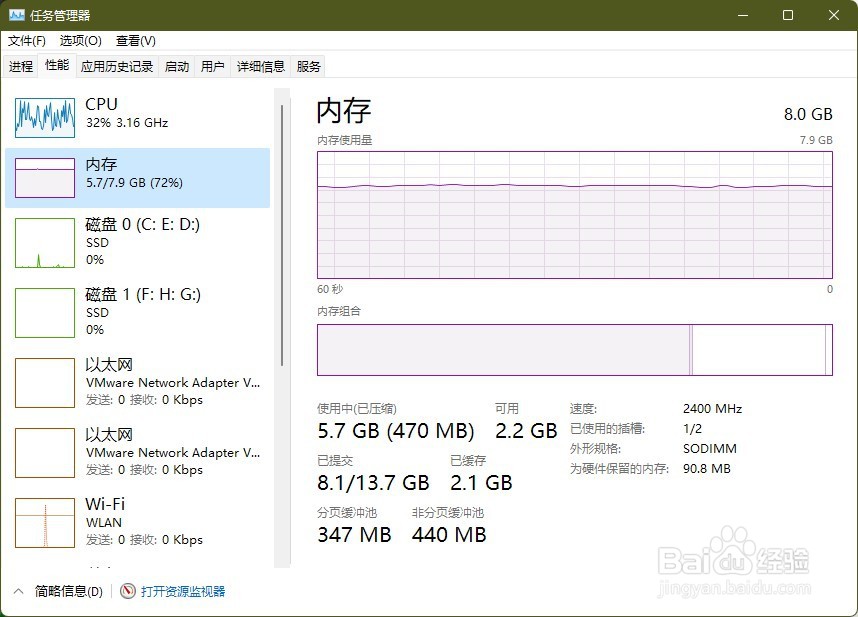Show the Wi-Fi WLAN graph

coord(45,523)
